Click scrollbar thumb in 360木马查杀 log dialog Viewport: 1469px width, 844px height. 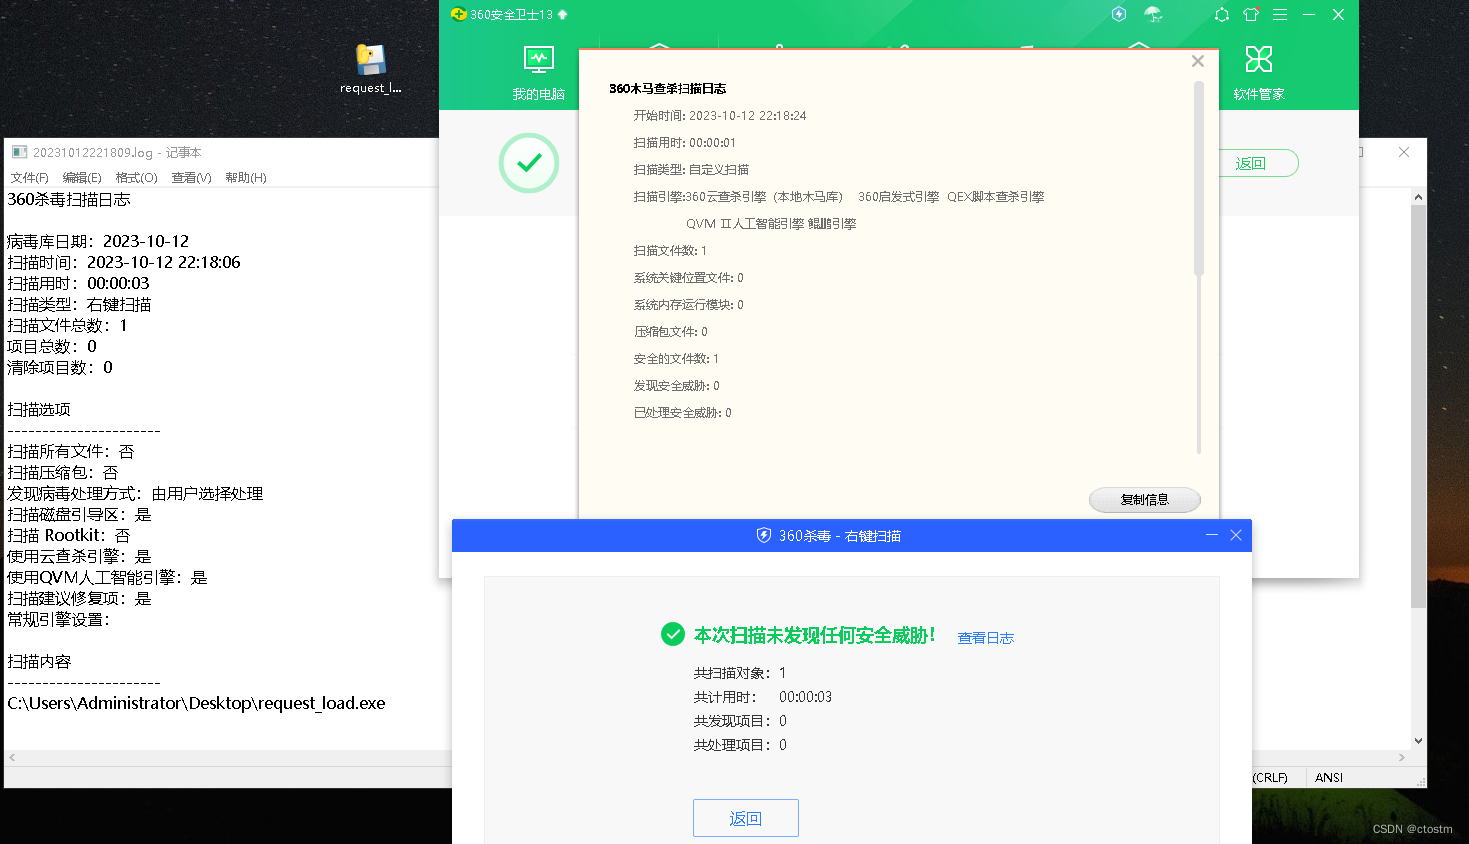[x=1198, y=178]
